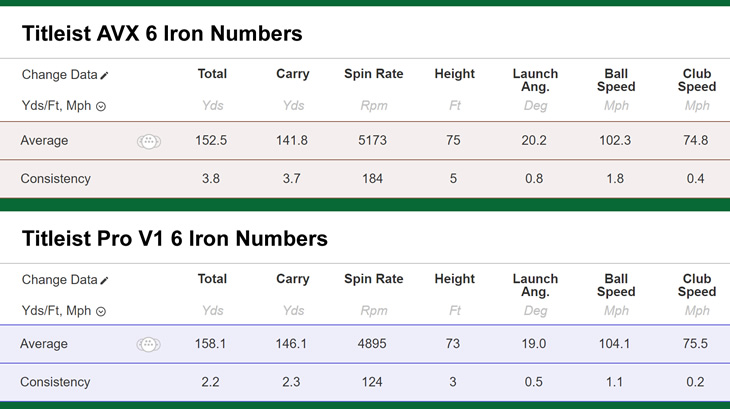Select the Consistency row label in AVX table
Viewport: 730px width, 409px height.
(55, 179)
